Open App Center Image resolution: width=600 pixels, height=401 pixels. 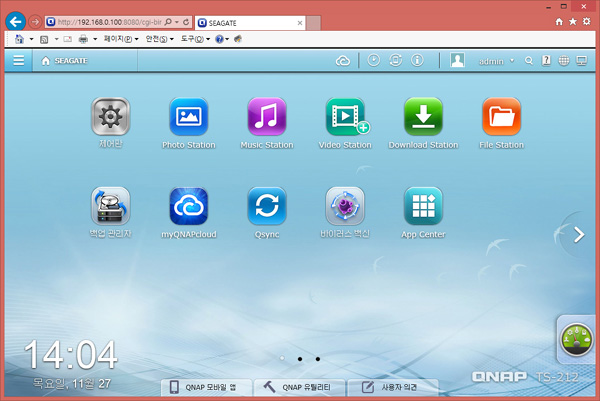tap(423, 207)
